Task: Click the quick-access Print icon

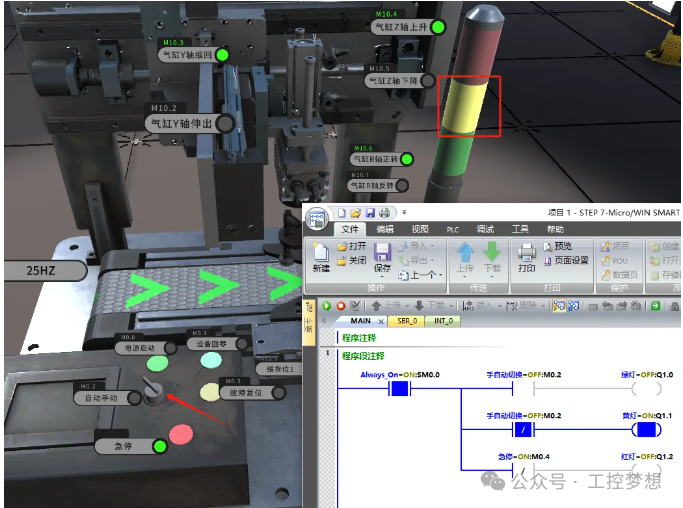Action: [385, 213]
